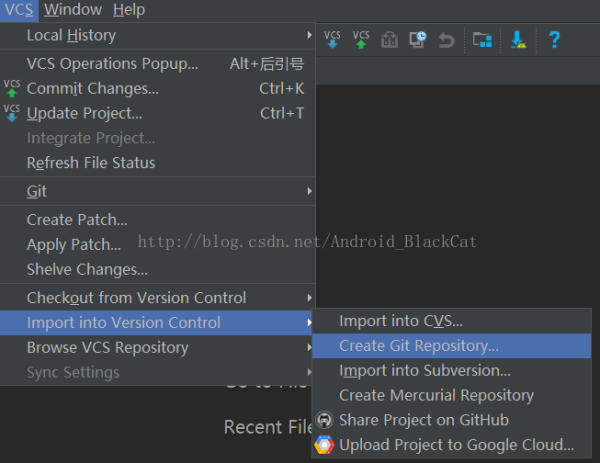
Task: Open the Help menu
Action: coord(129,10)
